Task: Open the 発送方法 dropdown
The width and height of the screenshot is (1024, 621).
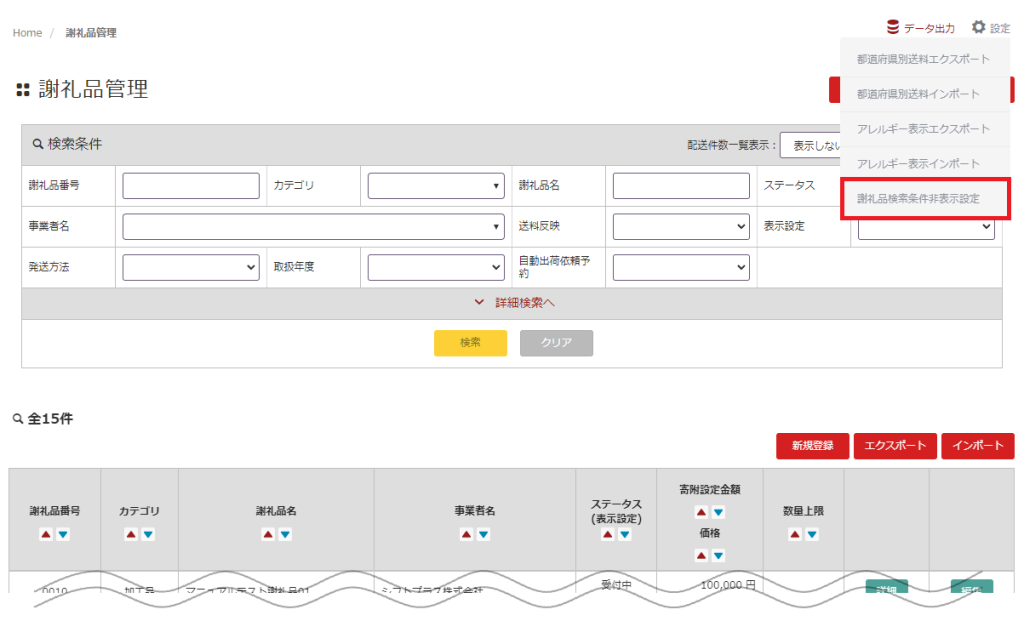Action: 191,267
